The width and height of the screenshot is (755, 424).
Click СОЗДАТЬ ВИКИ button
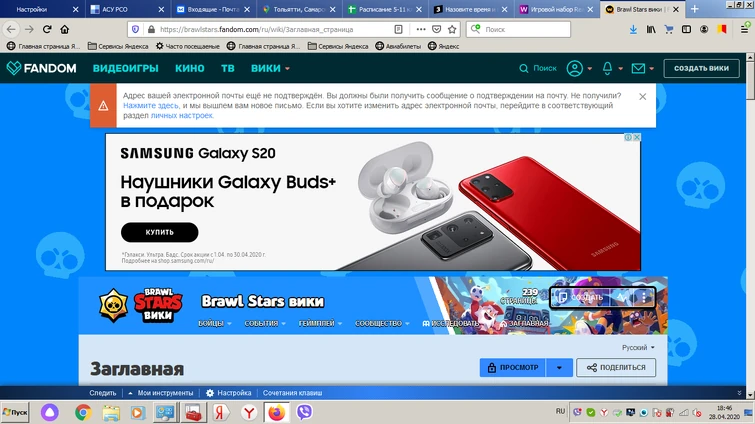pos(701,68)
